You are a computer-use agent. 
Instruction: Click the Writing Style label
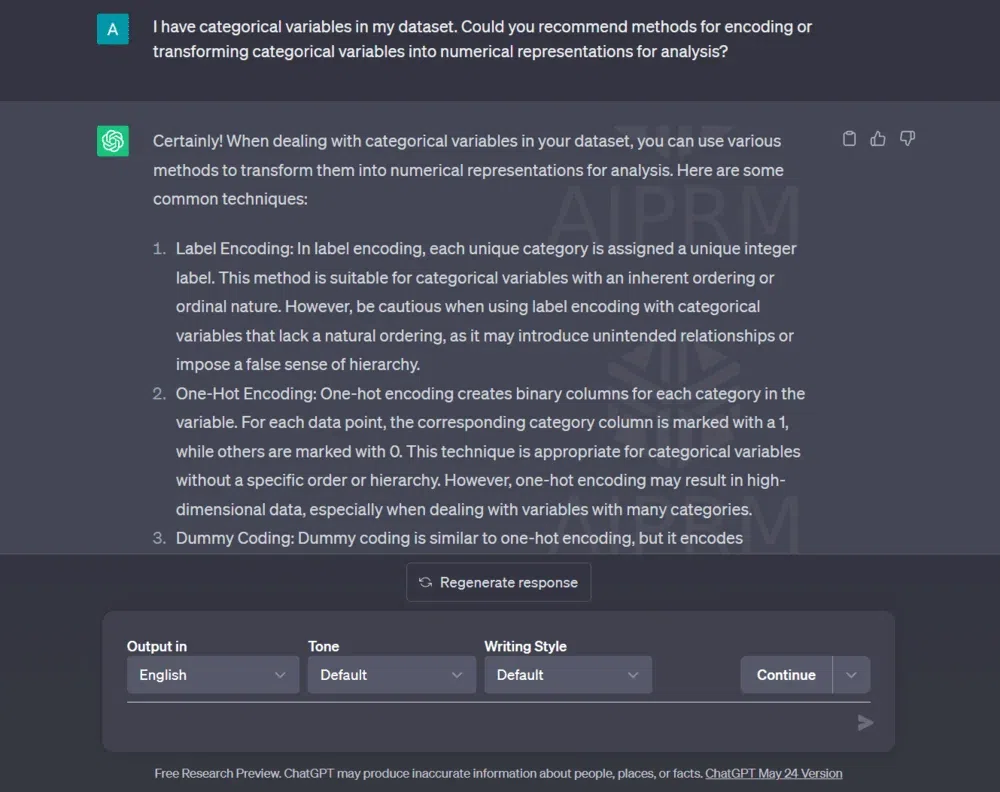point(525,646)
